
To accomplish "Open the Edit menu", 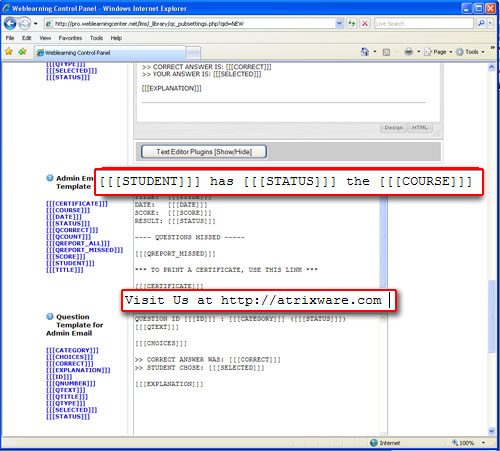I will click(x=27, y=38).
